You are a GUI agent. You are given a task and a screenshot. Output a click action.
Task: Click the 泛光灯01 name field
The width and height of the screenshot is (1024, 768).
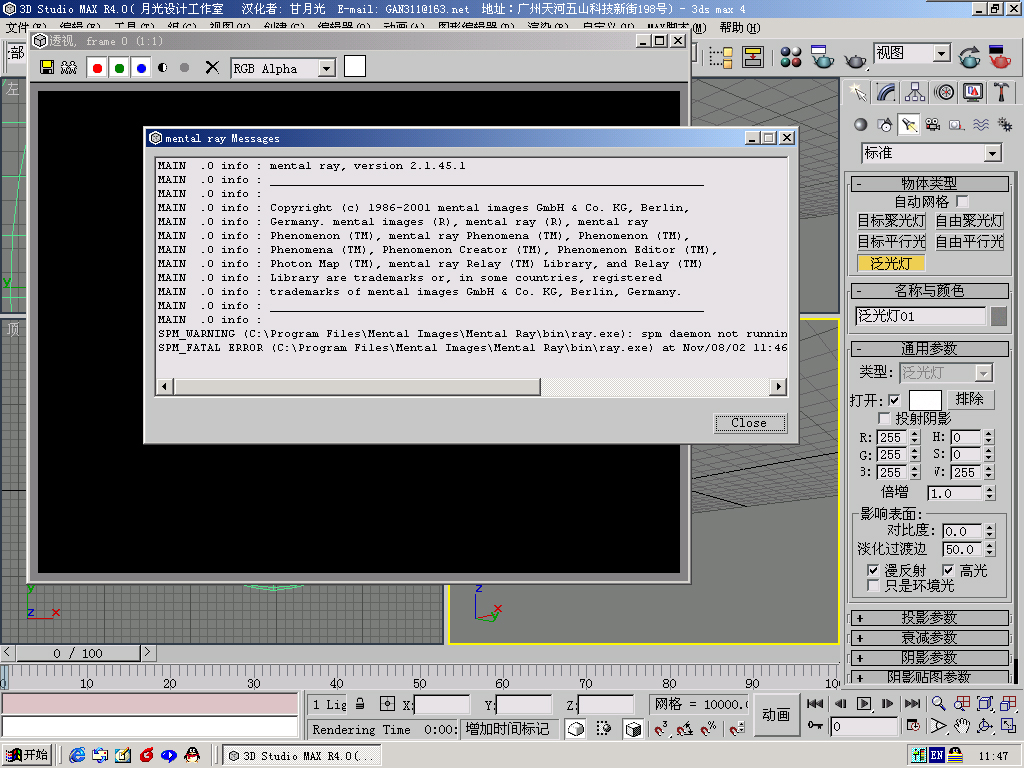920,316
